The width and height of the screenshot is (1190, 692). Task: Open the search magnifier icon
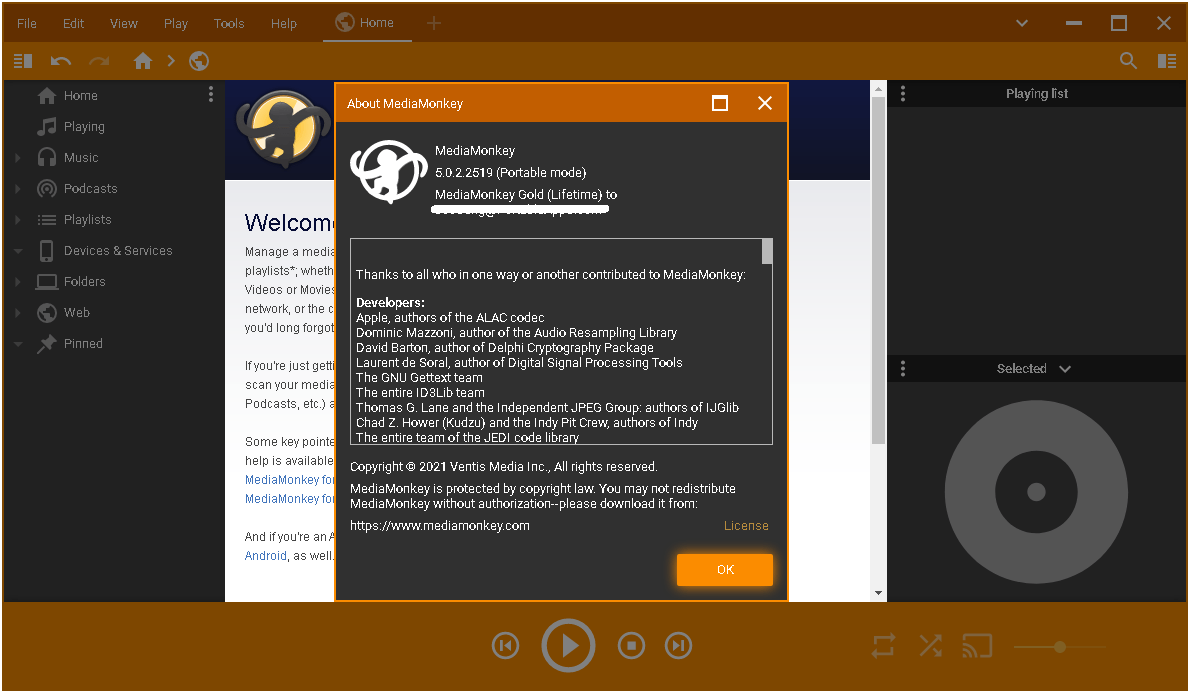tap(1129, 61)
